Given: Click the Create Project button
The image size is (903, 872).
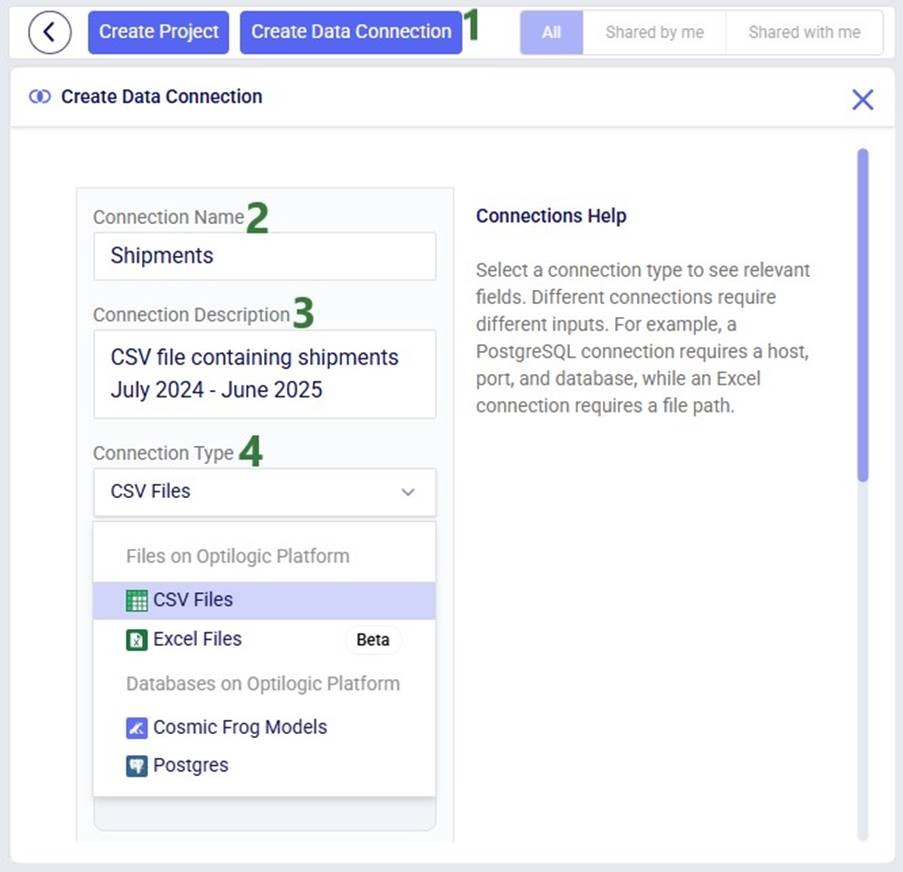Looking at the screenshot, I should [x=158, y=32].
